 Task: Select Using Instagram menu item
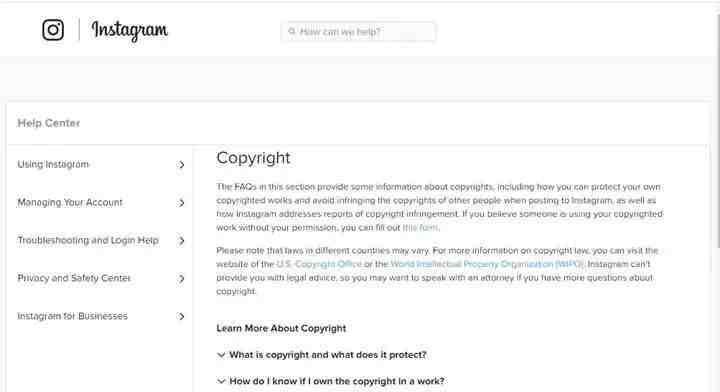coord(53,164)
